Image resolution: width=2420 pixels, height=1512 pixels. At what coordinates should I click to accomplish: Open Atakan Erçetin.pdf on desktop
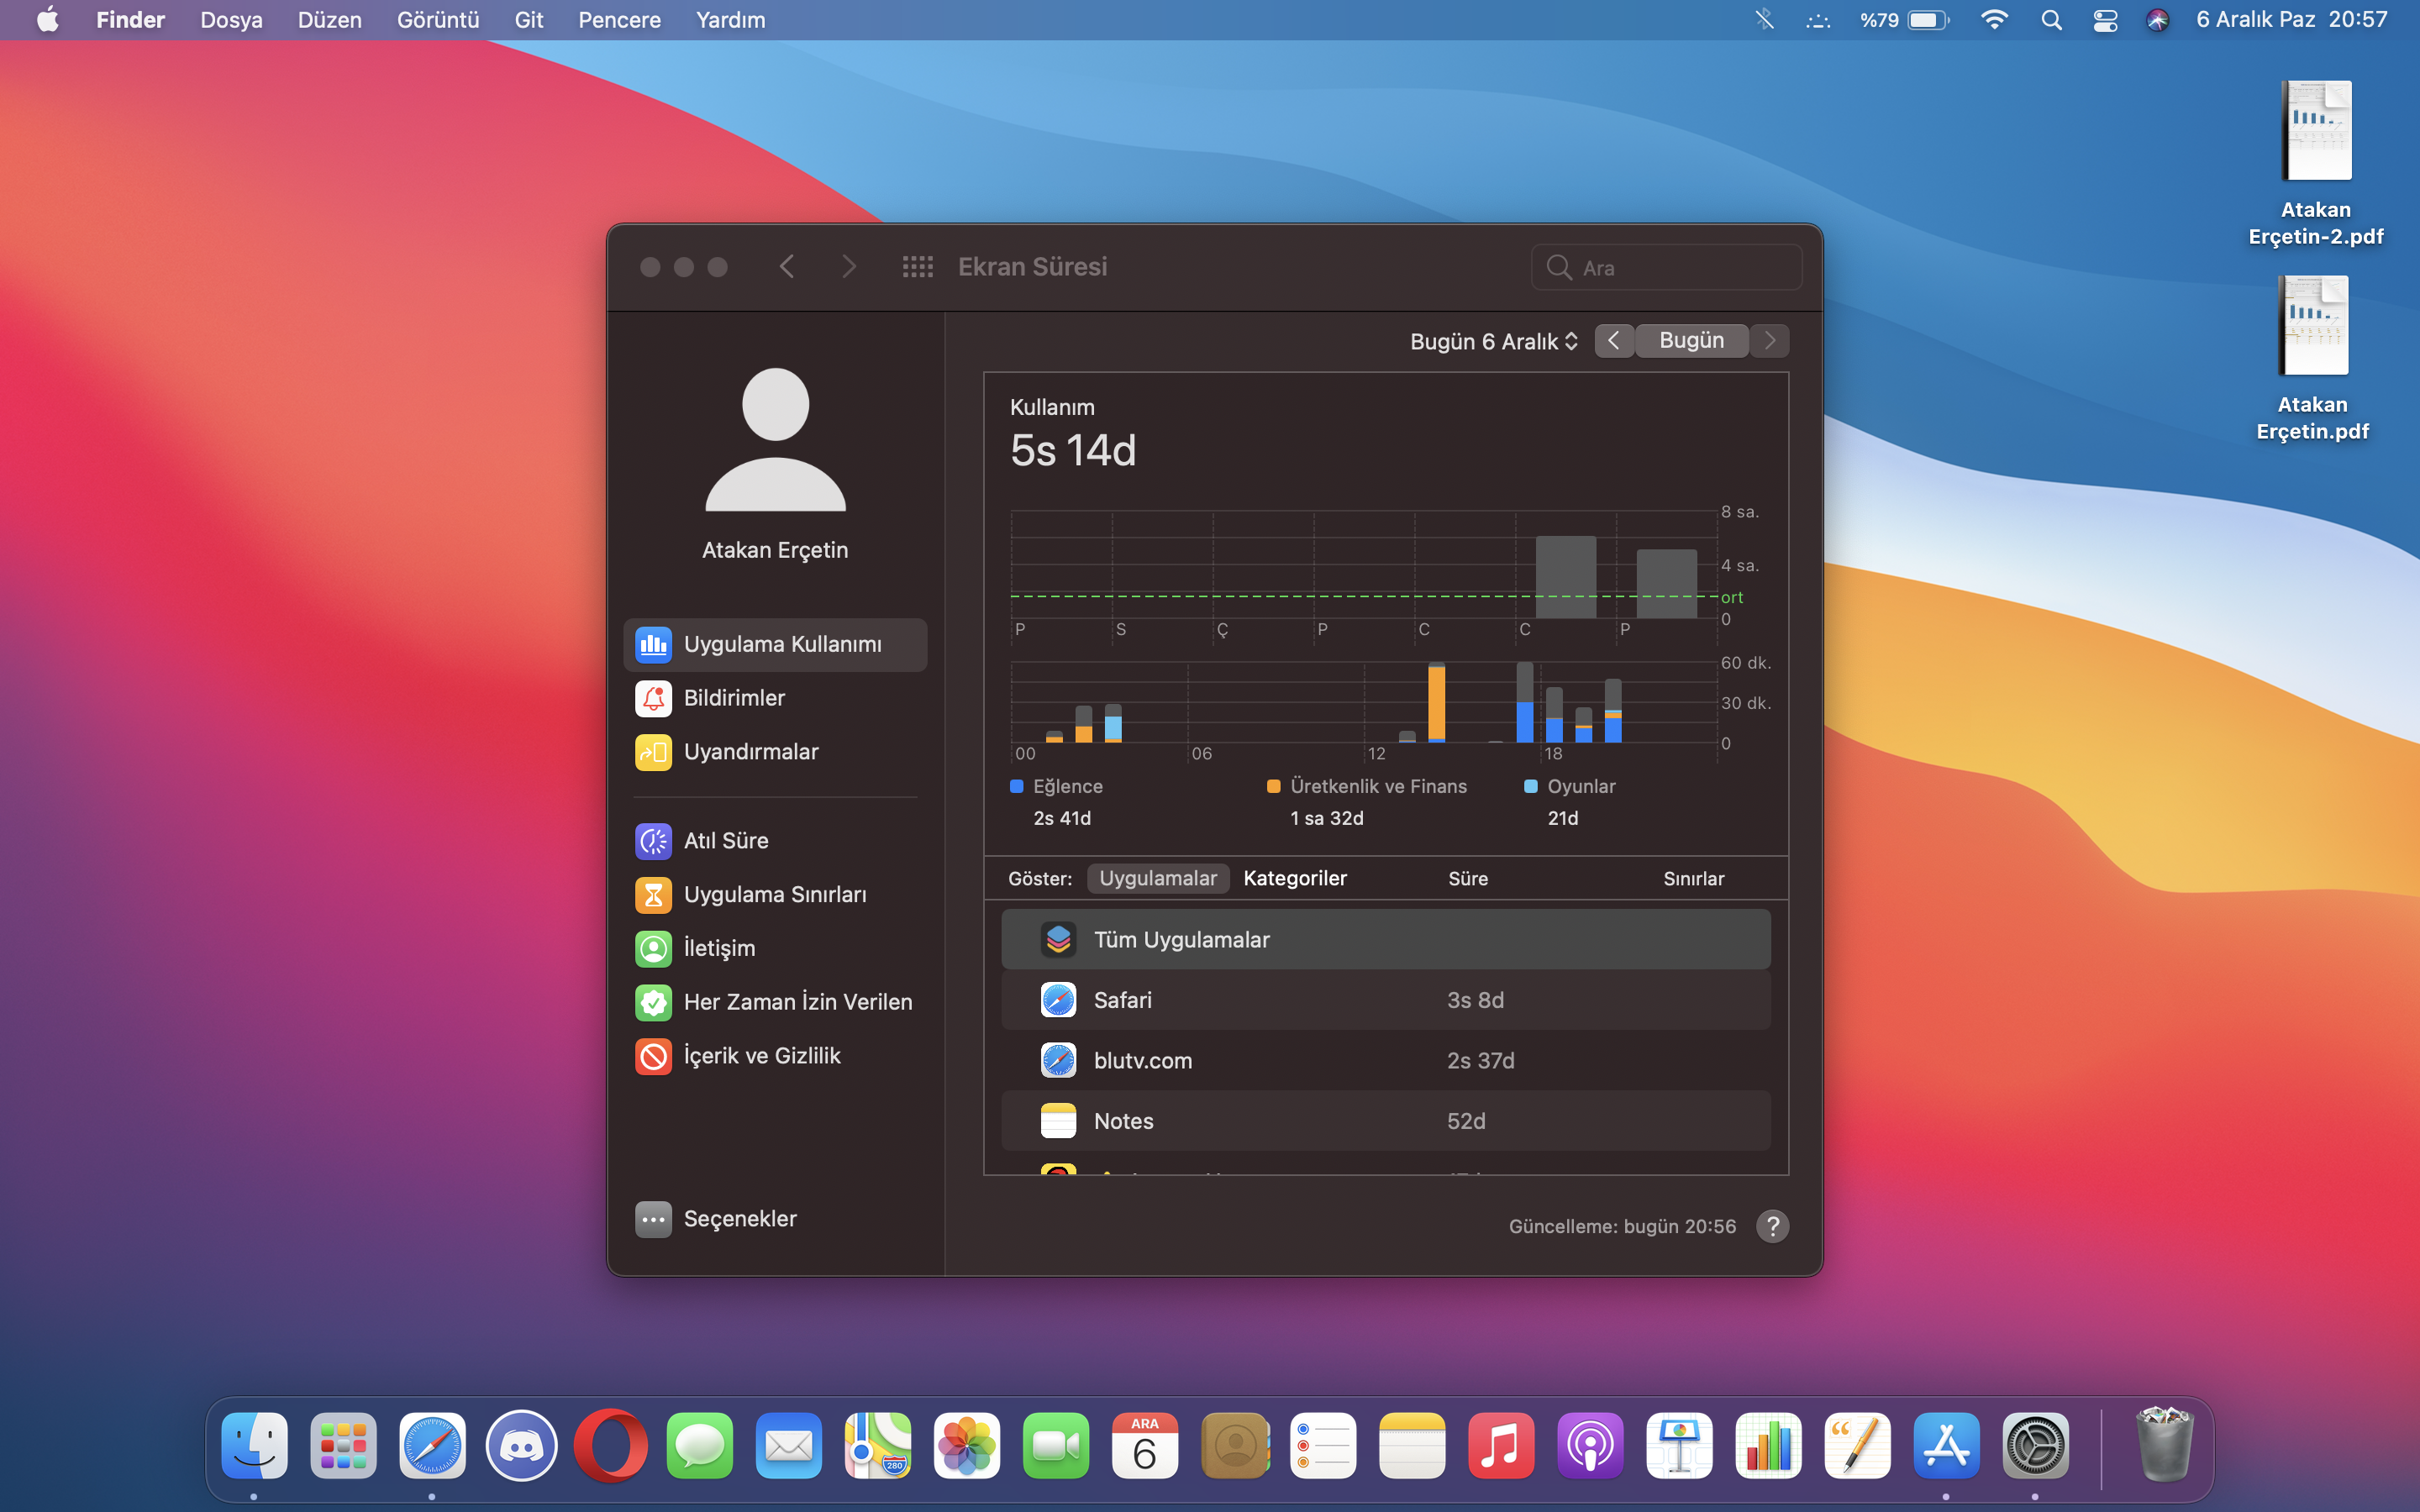(x=2312, y=358)
